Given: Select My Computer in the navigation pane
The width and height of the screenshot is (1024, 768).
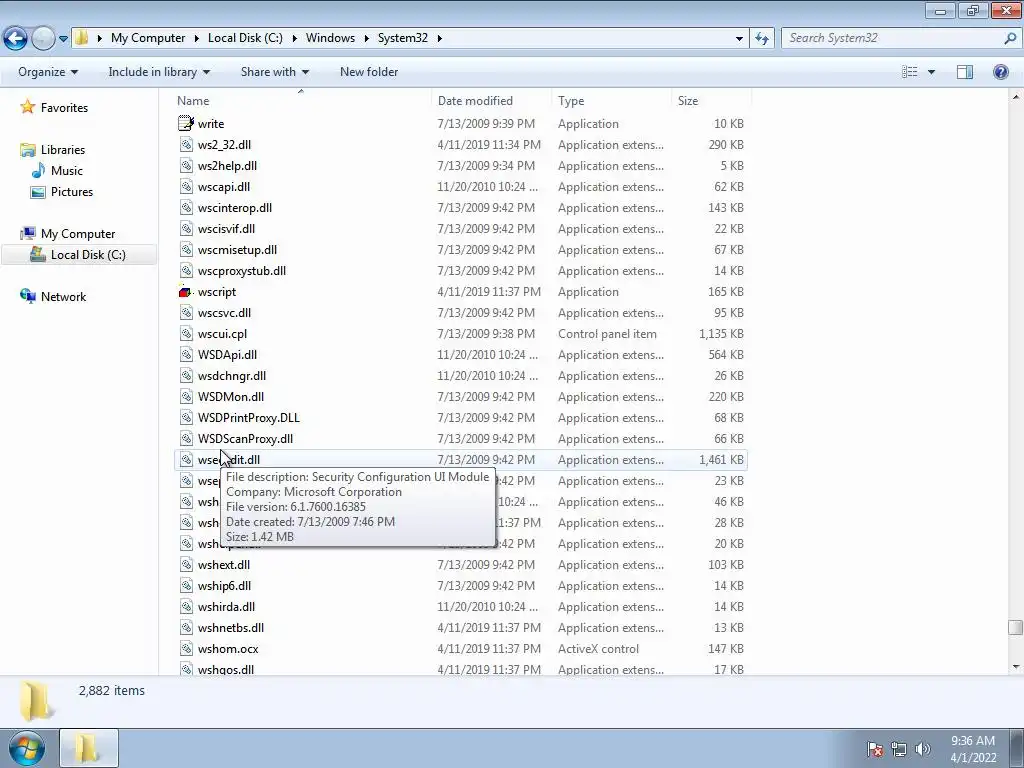Looking at the screenshot, I should pyautogui.click(x=78, y=234).
